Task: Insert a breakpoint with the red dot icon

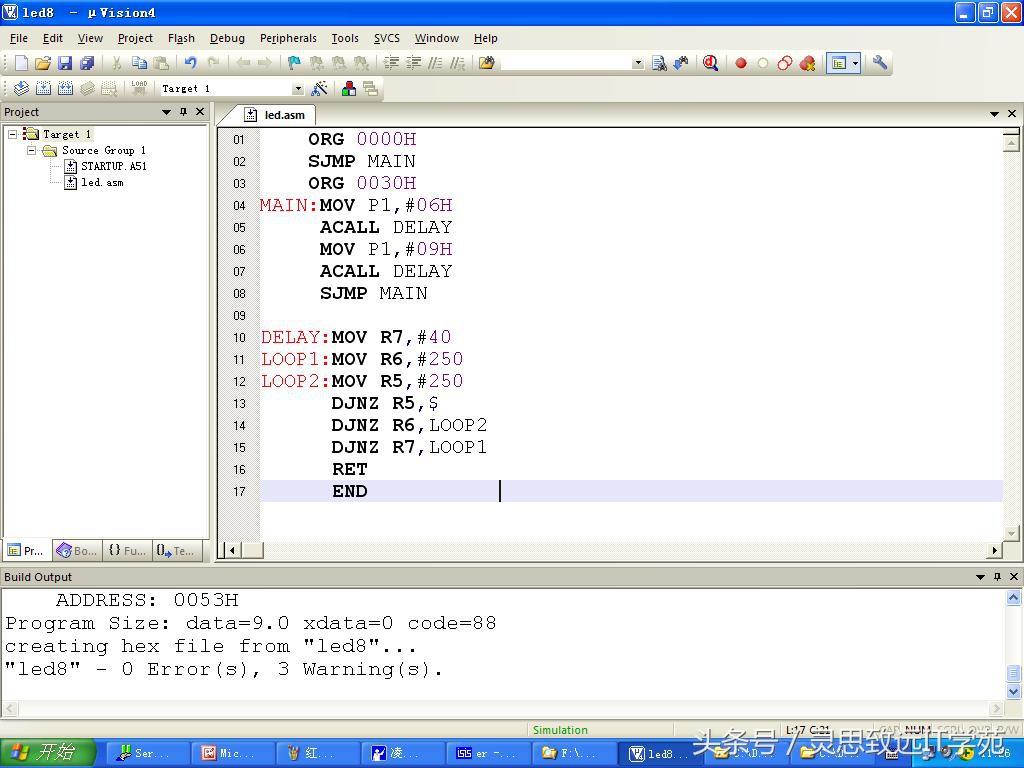Action: pos(741,63)
